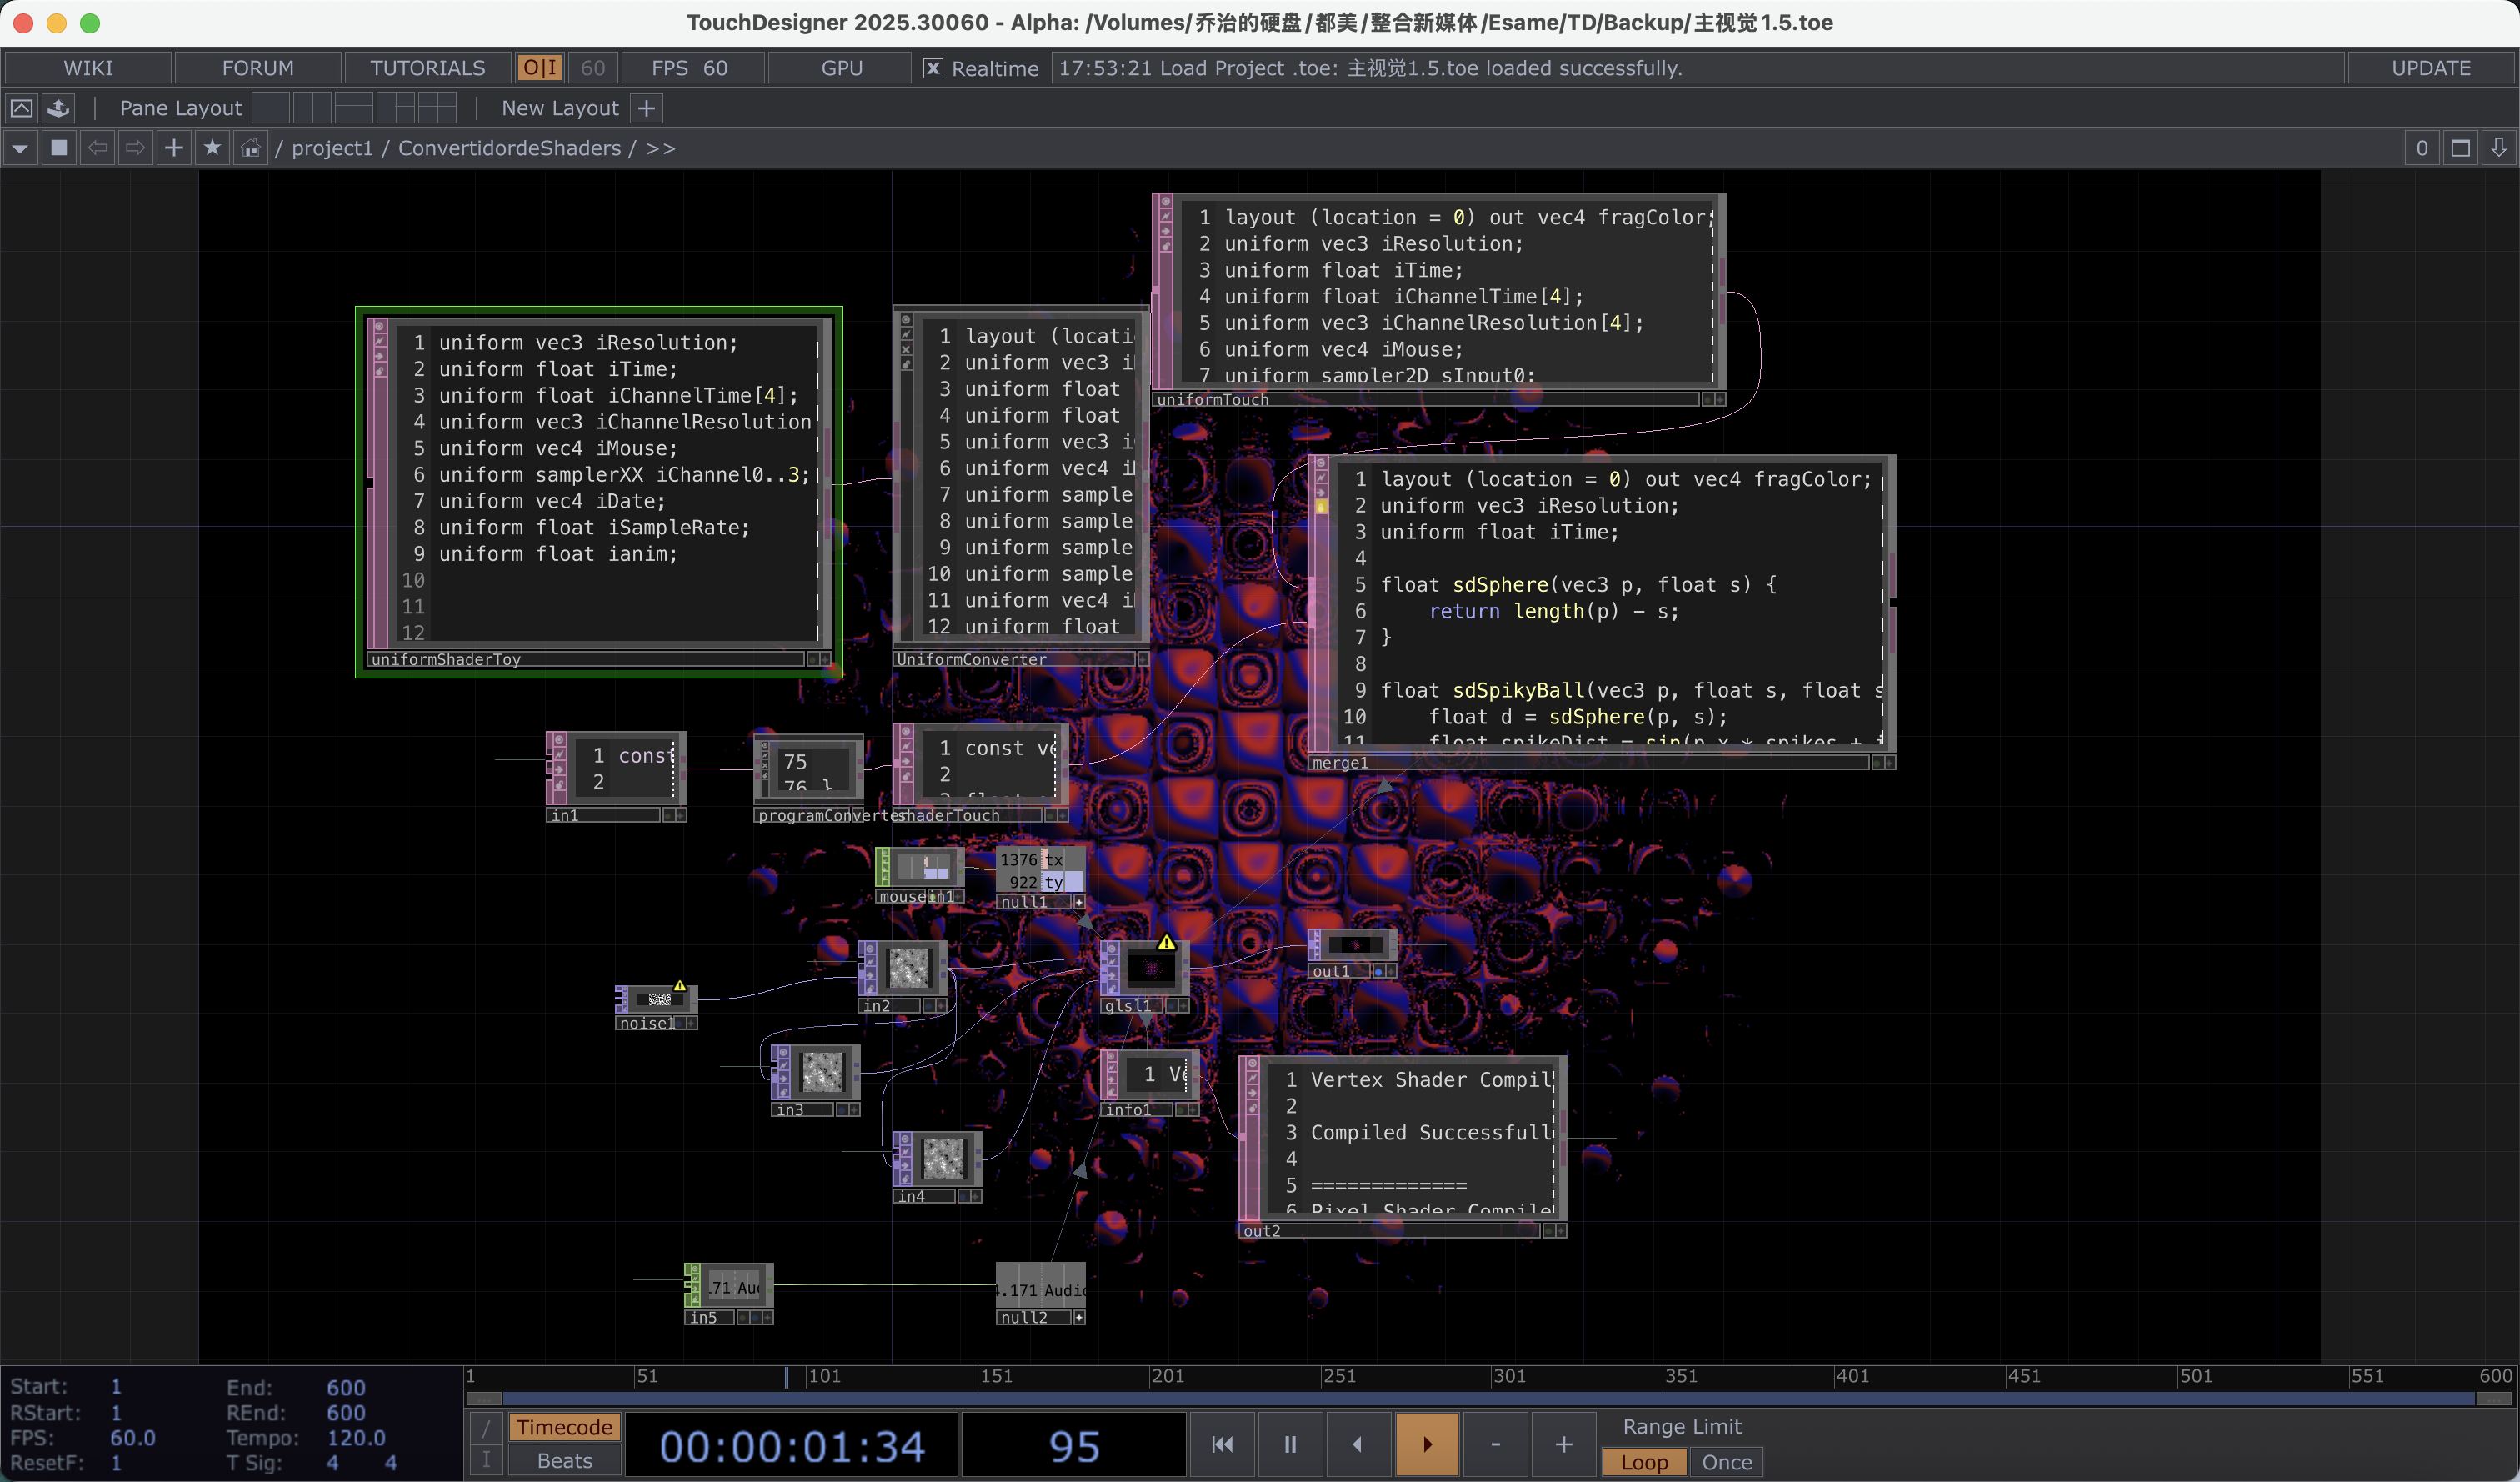Select single pane layout
Viewport: 2520px width, 1482px height.
click(271, 108)
